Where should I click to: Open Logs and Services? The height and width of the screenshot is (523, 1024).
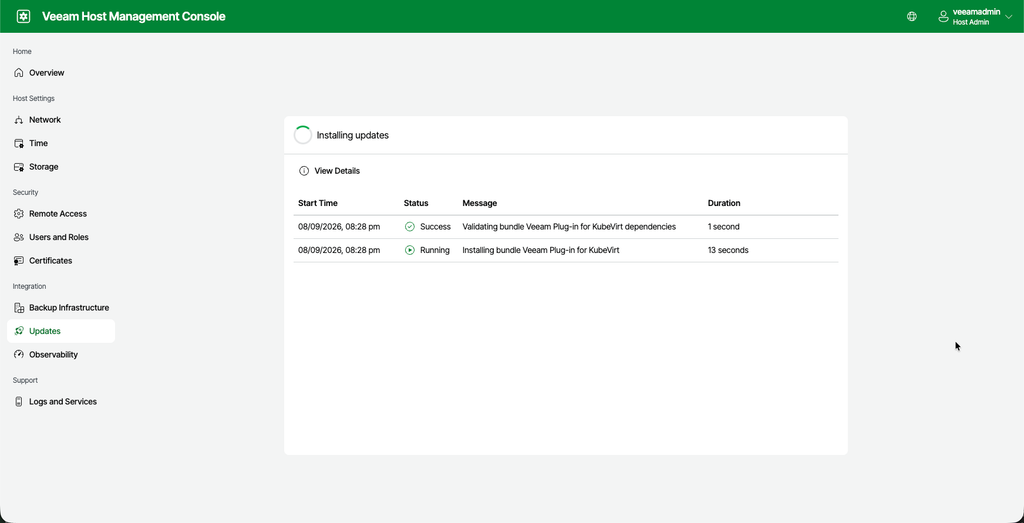[61, 402]
